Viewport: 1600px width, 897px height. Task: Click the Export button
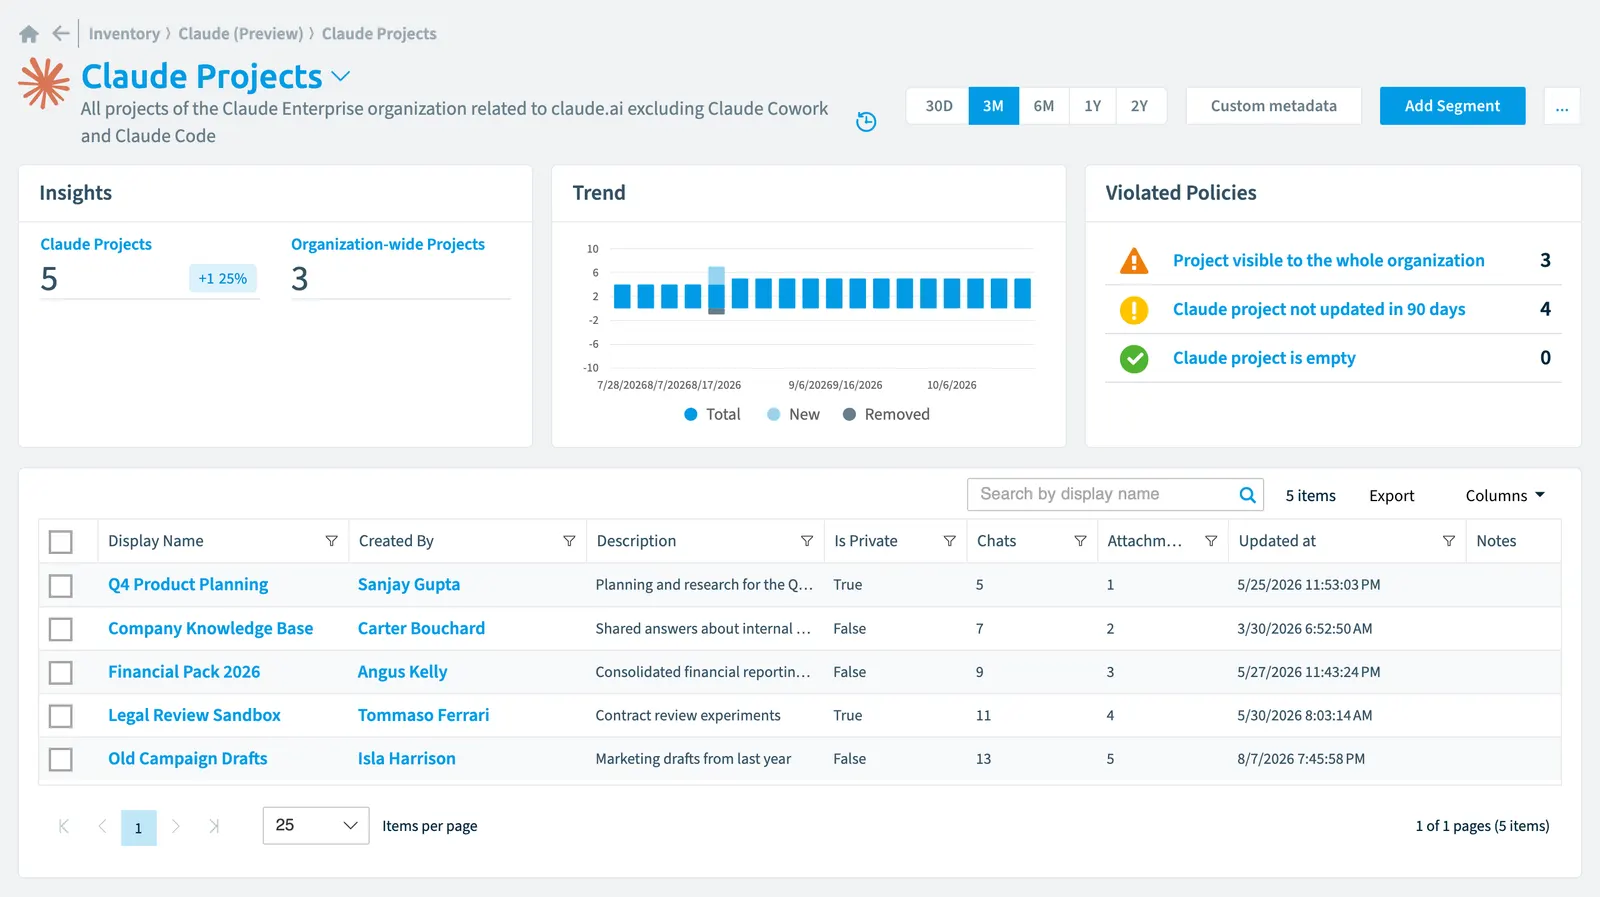[1391, 496]
